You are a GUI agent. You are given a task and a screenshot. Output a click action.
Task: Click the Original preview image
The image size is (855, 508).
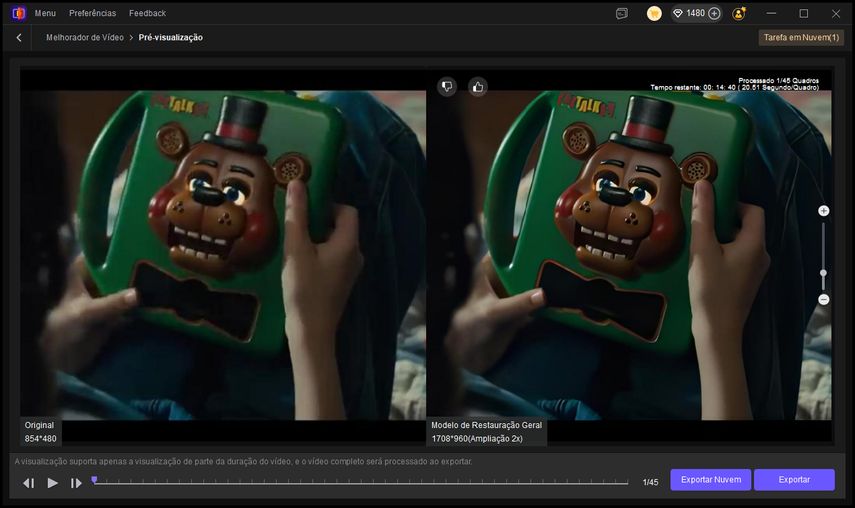(x=223, y=255)
